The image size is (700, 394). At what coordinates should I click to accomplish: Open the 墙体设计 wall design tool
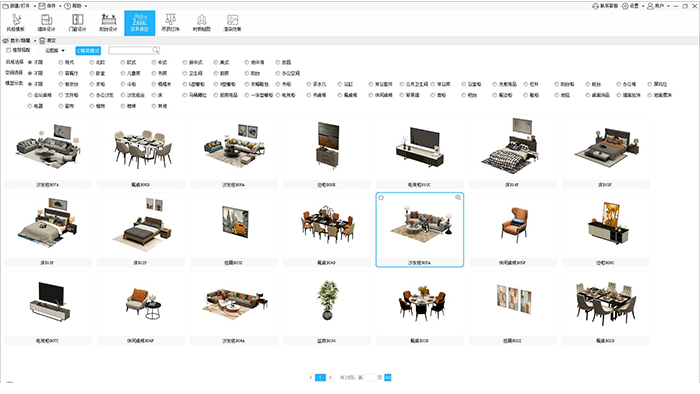(46, 22)
